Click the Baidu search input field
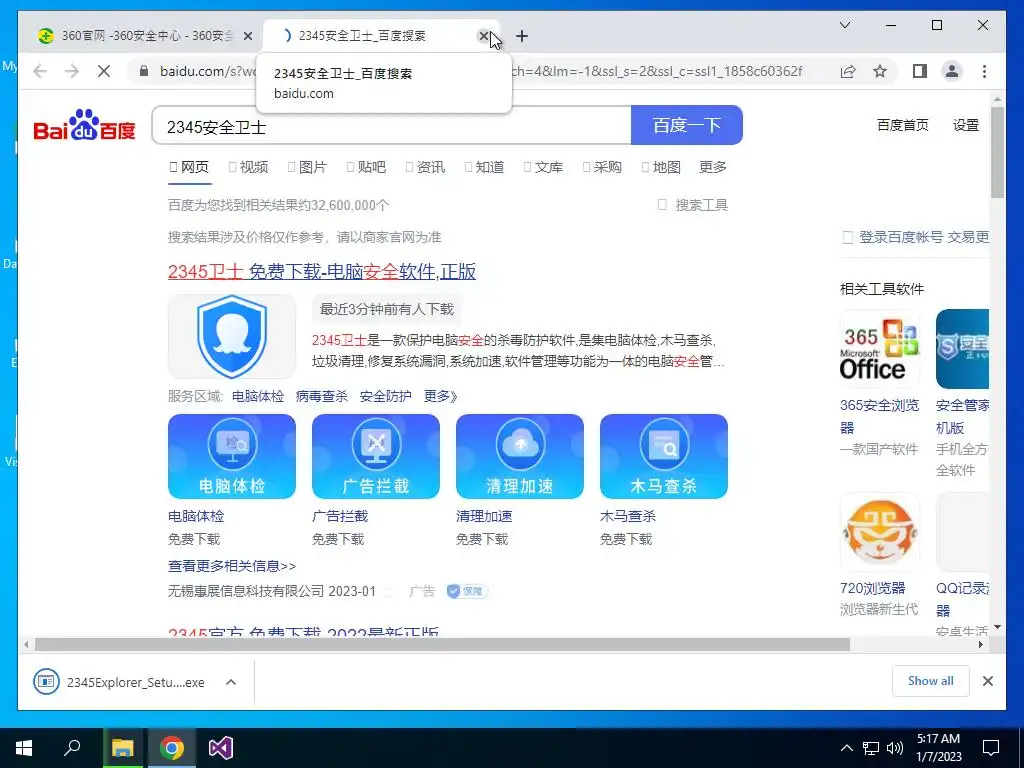 pyautogui.click(x=392, y=125)
